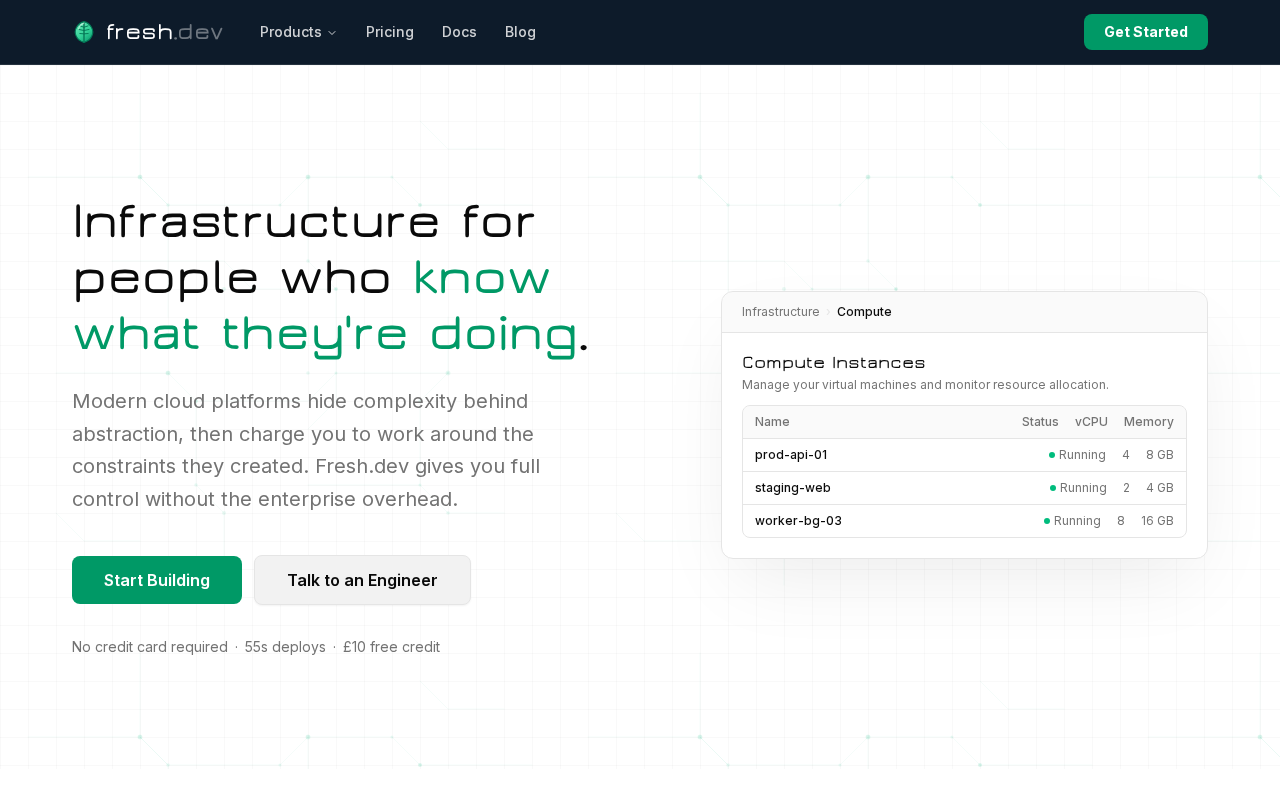Go to the Blog link

(520, 32)
